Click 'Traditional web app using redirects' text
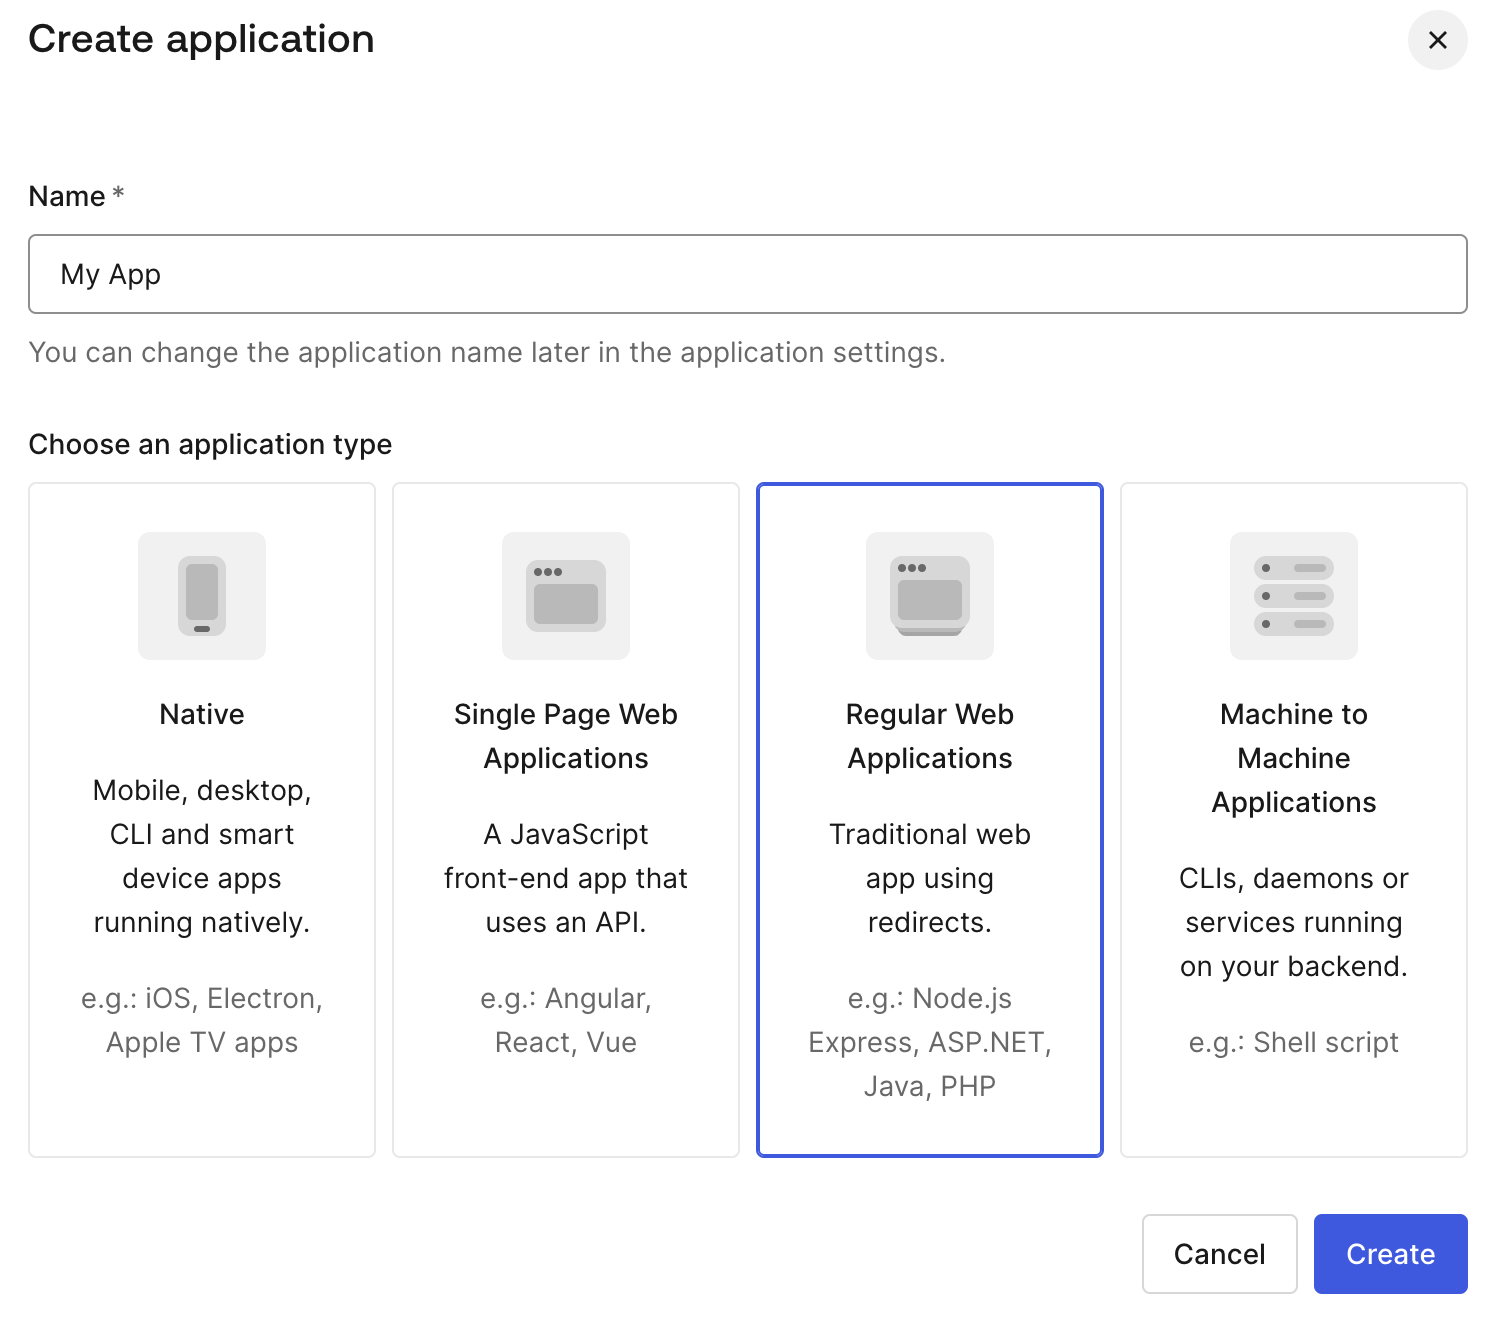Viewport: 1506px width, 1326px height. click(930, 878)
